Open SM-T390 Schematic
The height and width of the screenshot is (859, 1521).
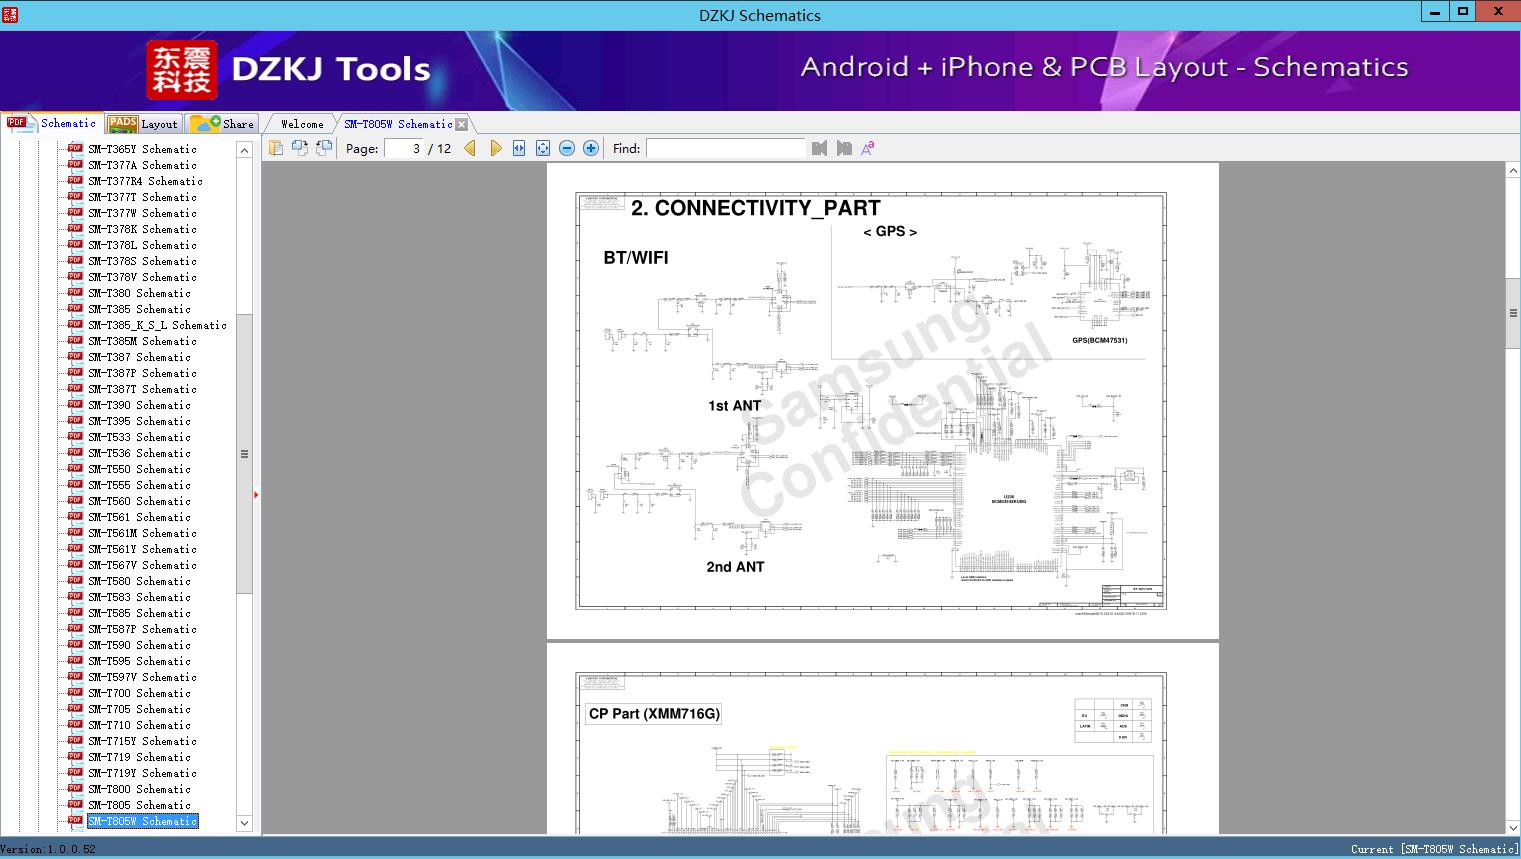139,405
